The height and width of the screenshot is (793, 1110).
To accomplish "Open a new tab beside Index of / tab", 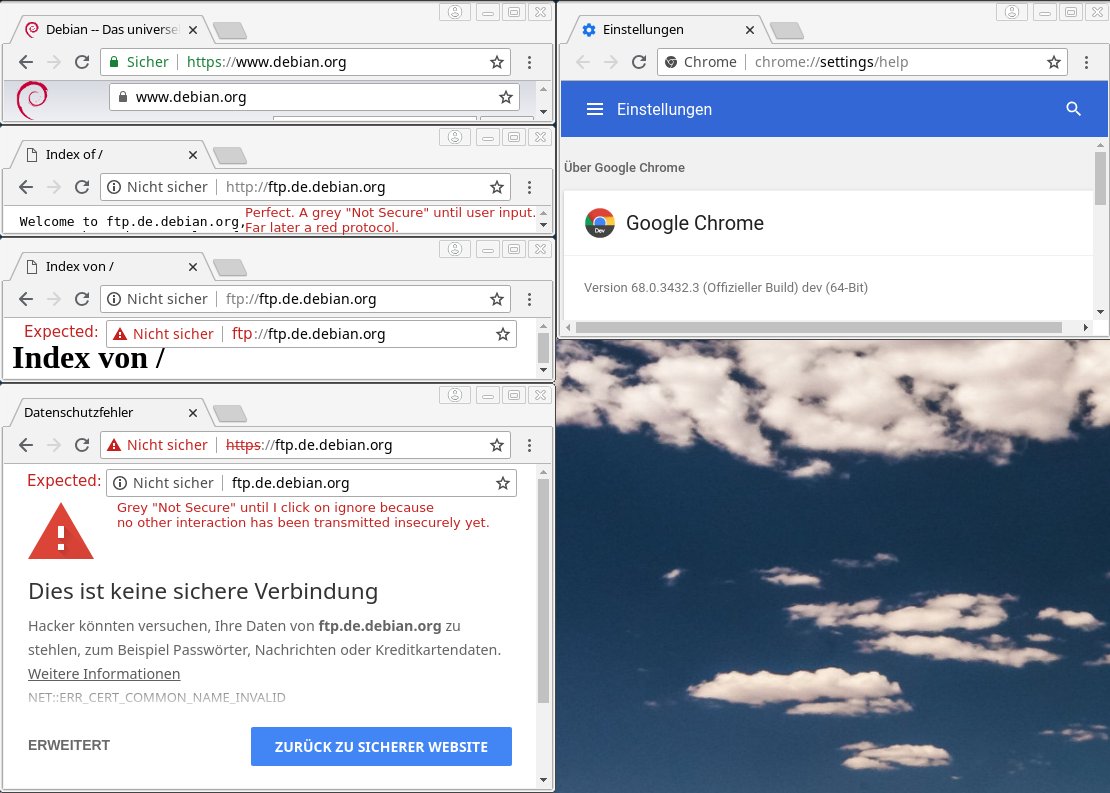I will (229, 155).
